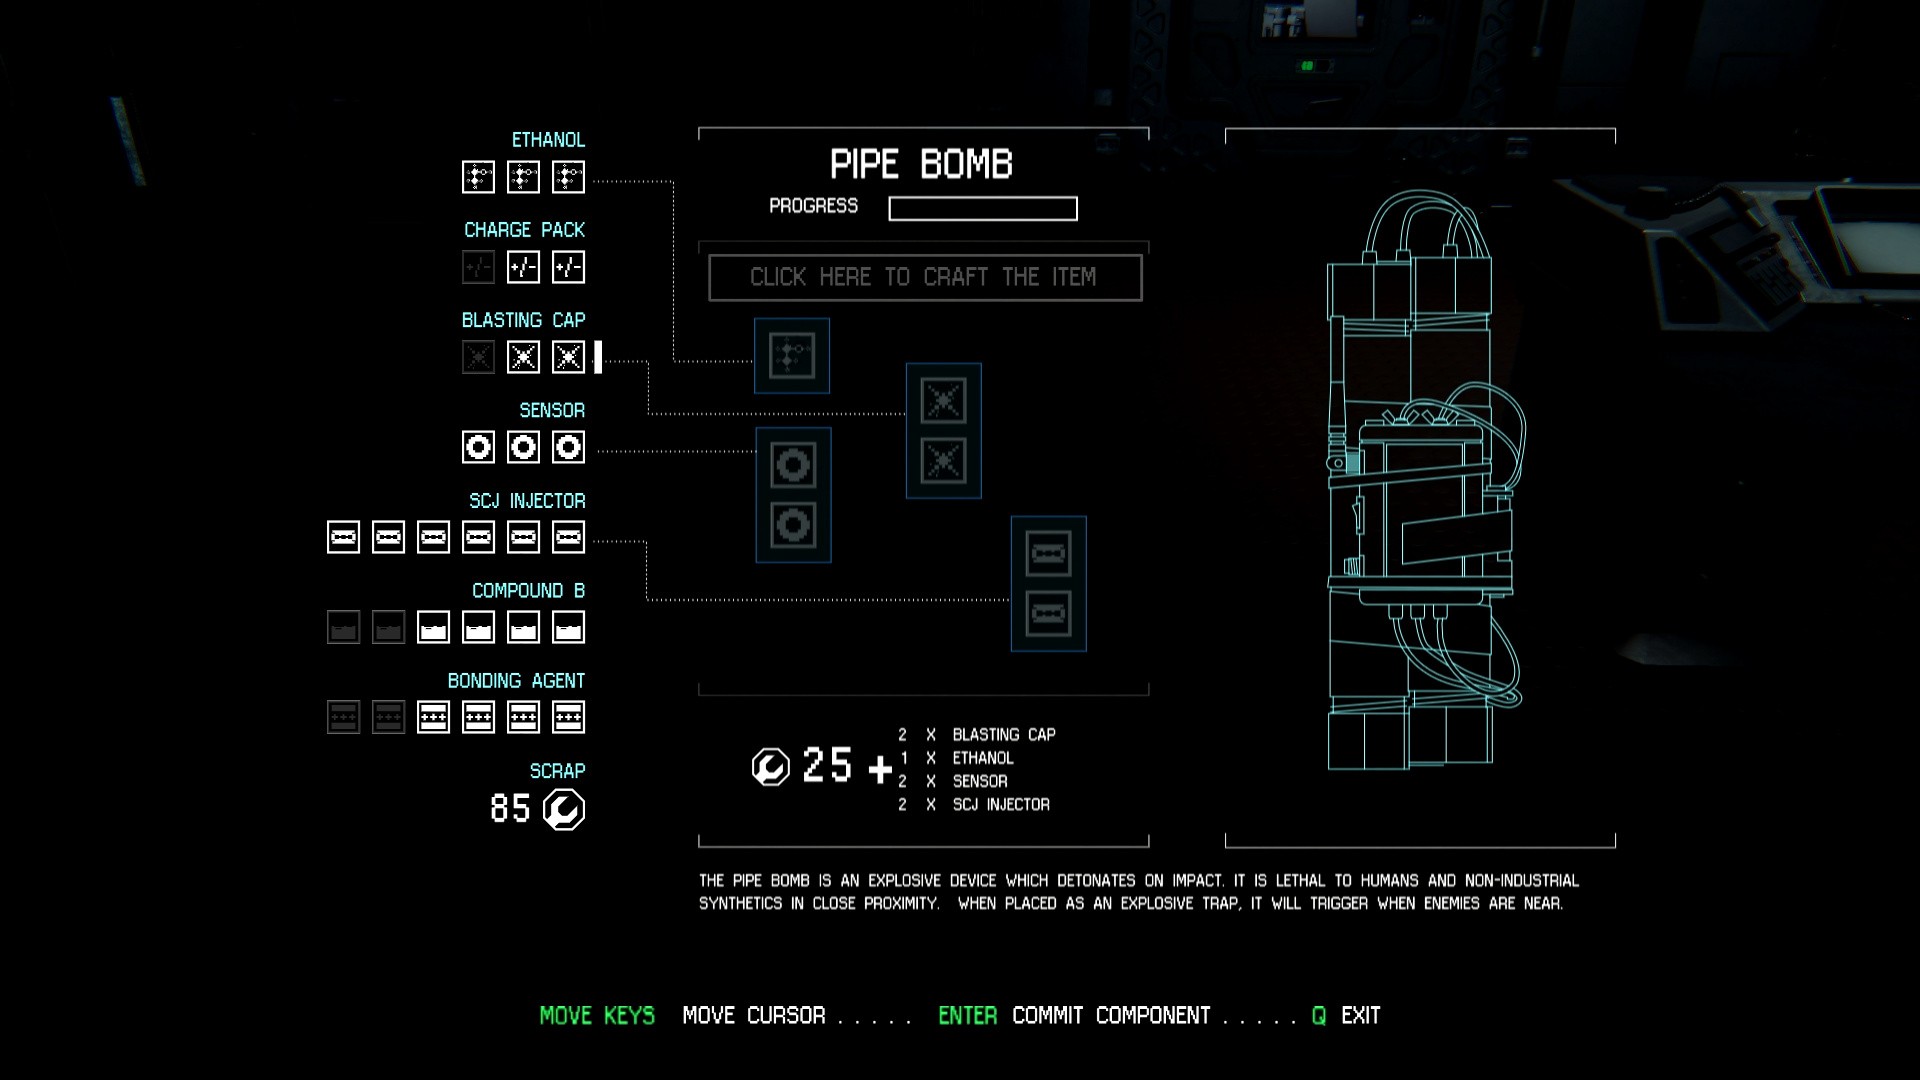Click the Enter Commit Component prompt
The image size is (1920, 1080).
(x=1073, y=1016)
